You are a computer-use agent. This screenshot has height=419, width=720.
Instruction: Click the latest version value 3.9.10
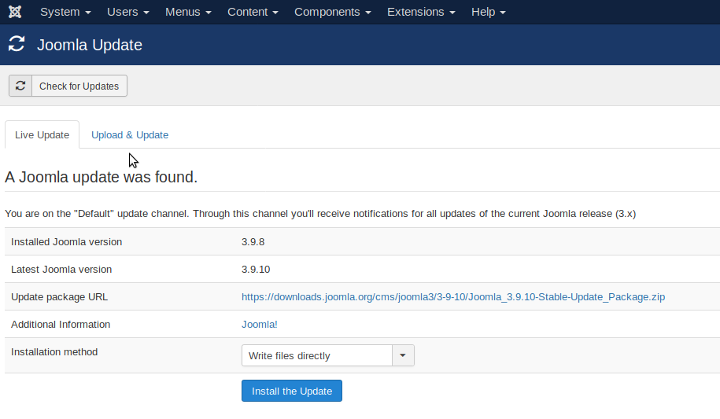pos(256,269)
